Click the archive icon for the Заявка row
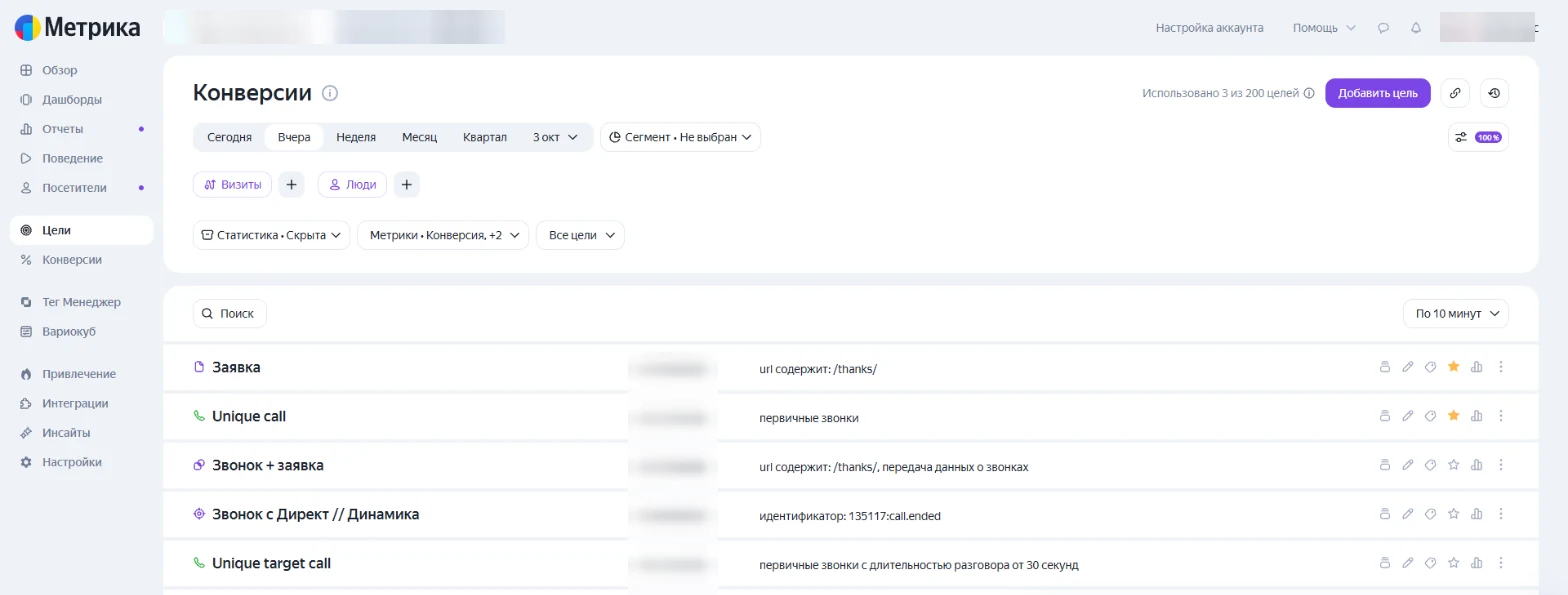The height and width of the screenshot is (595, 1568). coord(1385,367)
